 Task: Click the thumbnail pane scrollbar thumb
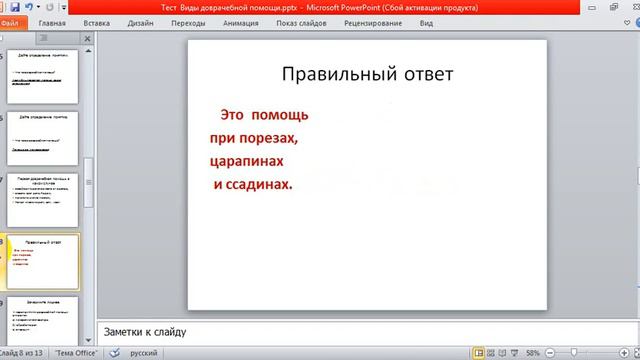coord(88,182)
